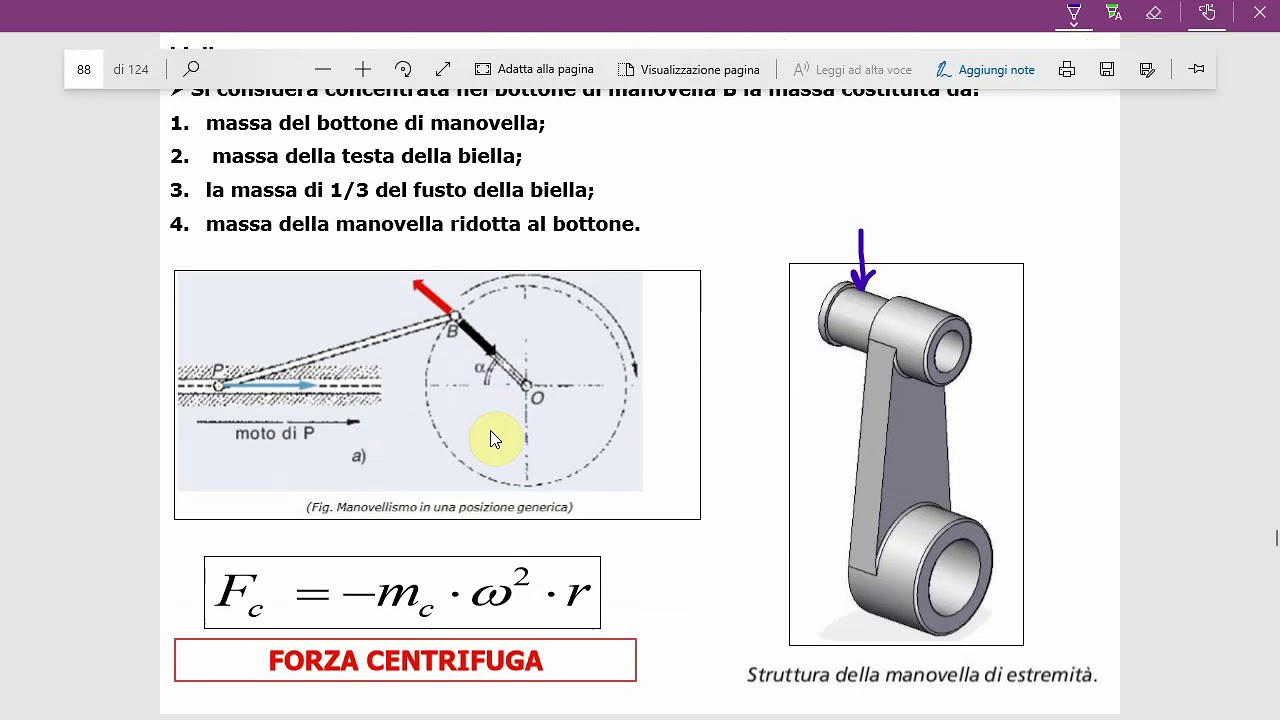Pin the PDF toolbar

1197,69
